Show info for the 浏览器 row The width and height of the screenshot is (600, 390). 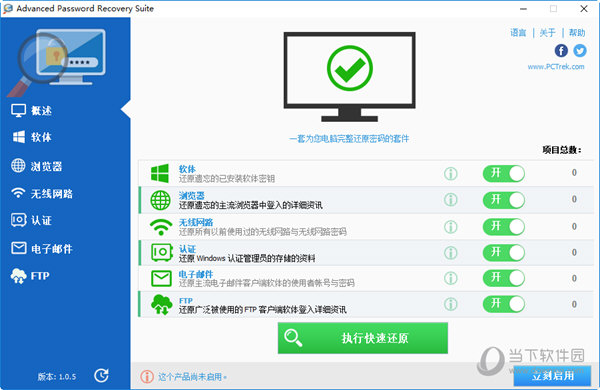tap(451, 199)
